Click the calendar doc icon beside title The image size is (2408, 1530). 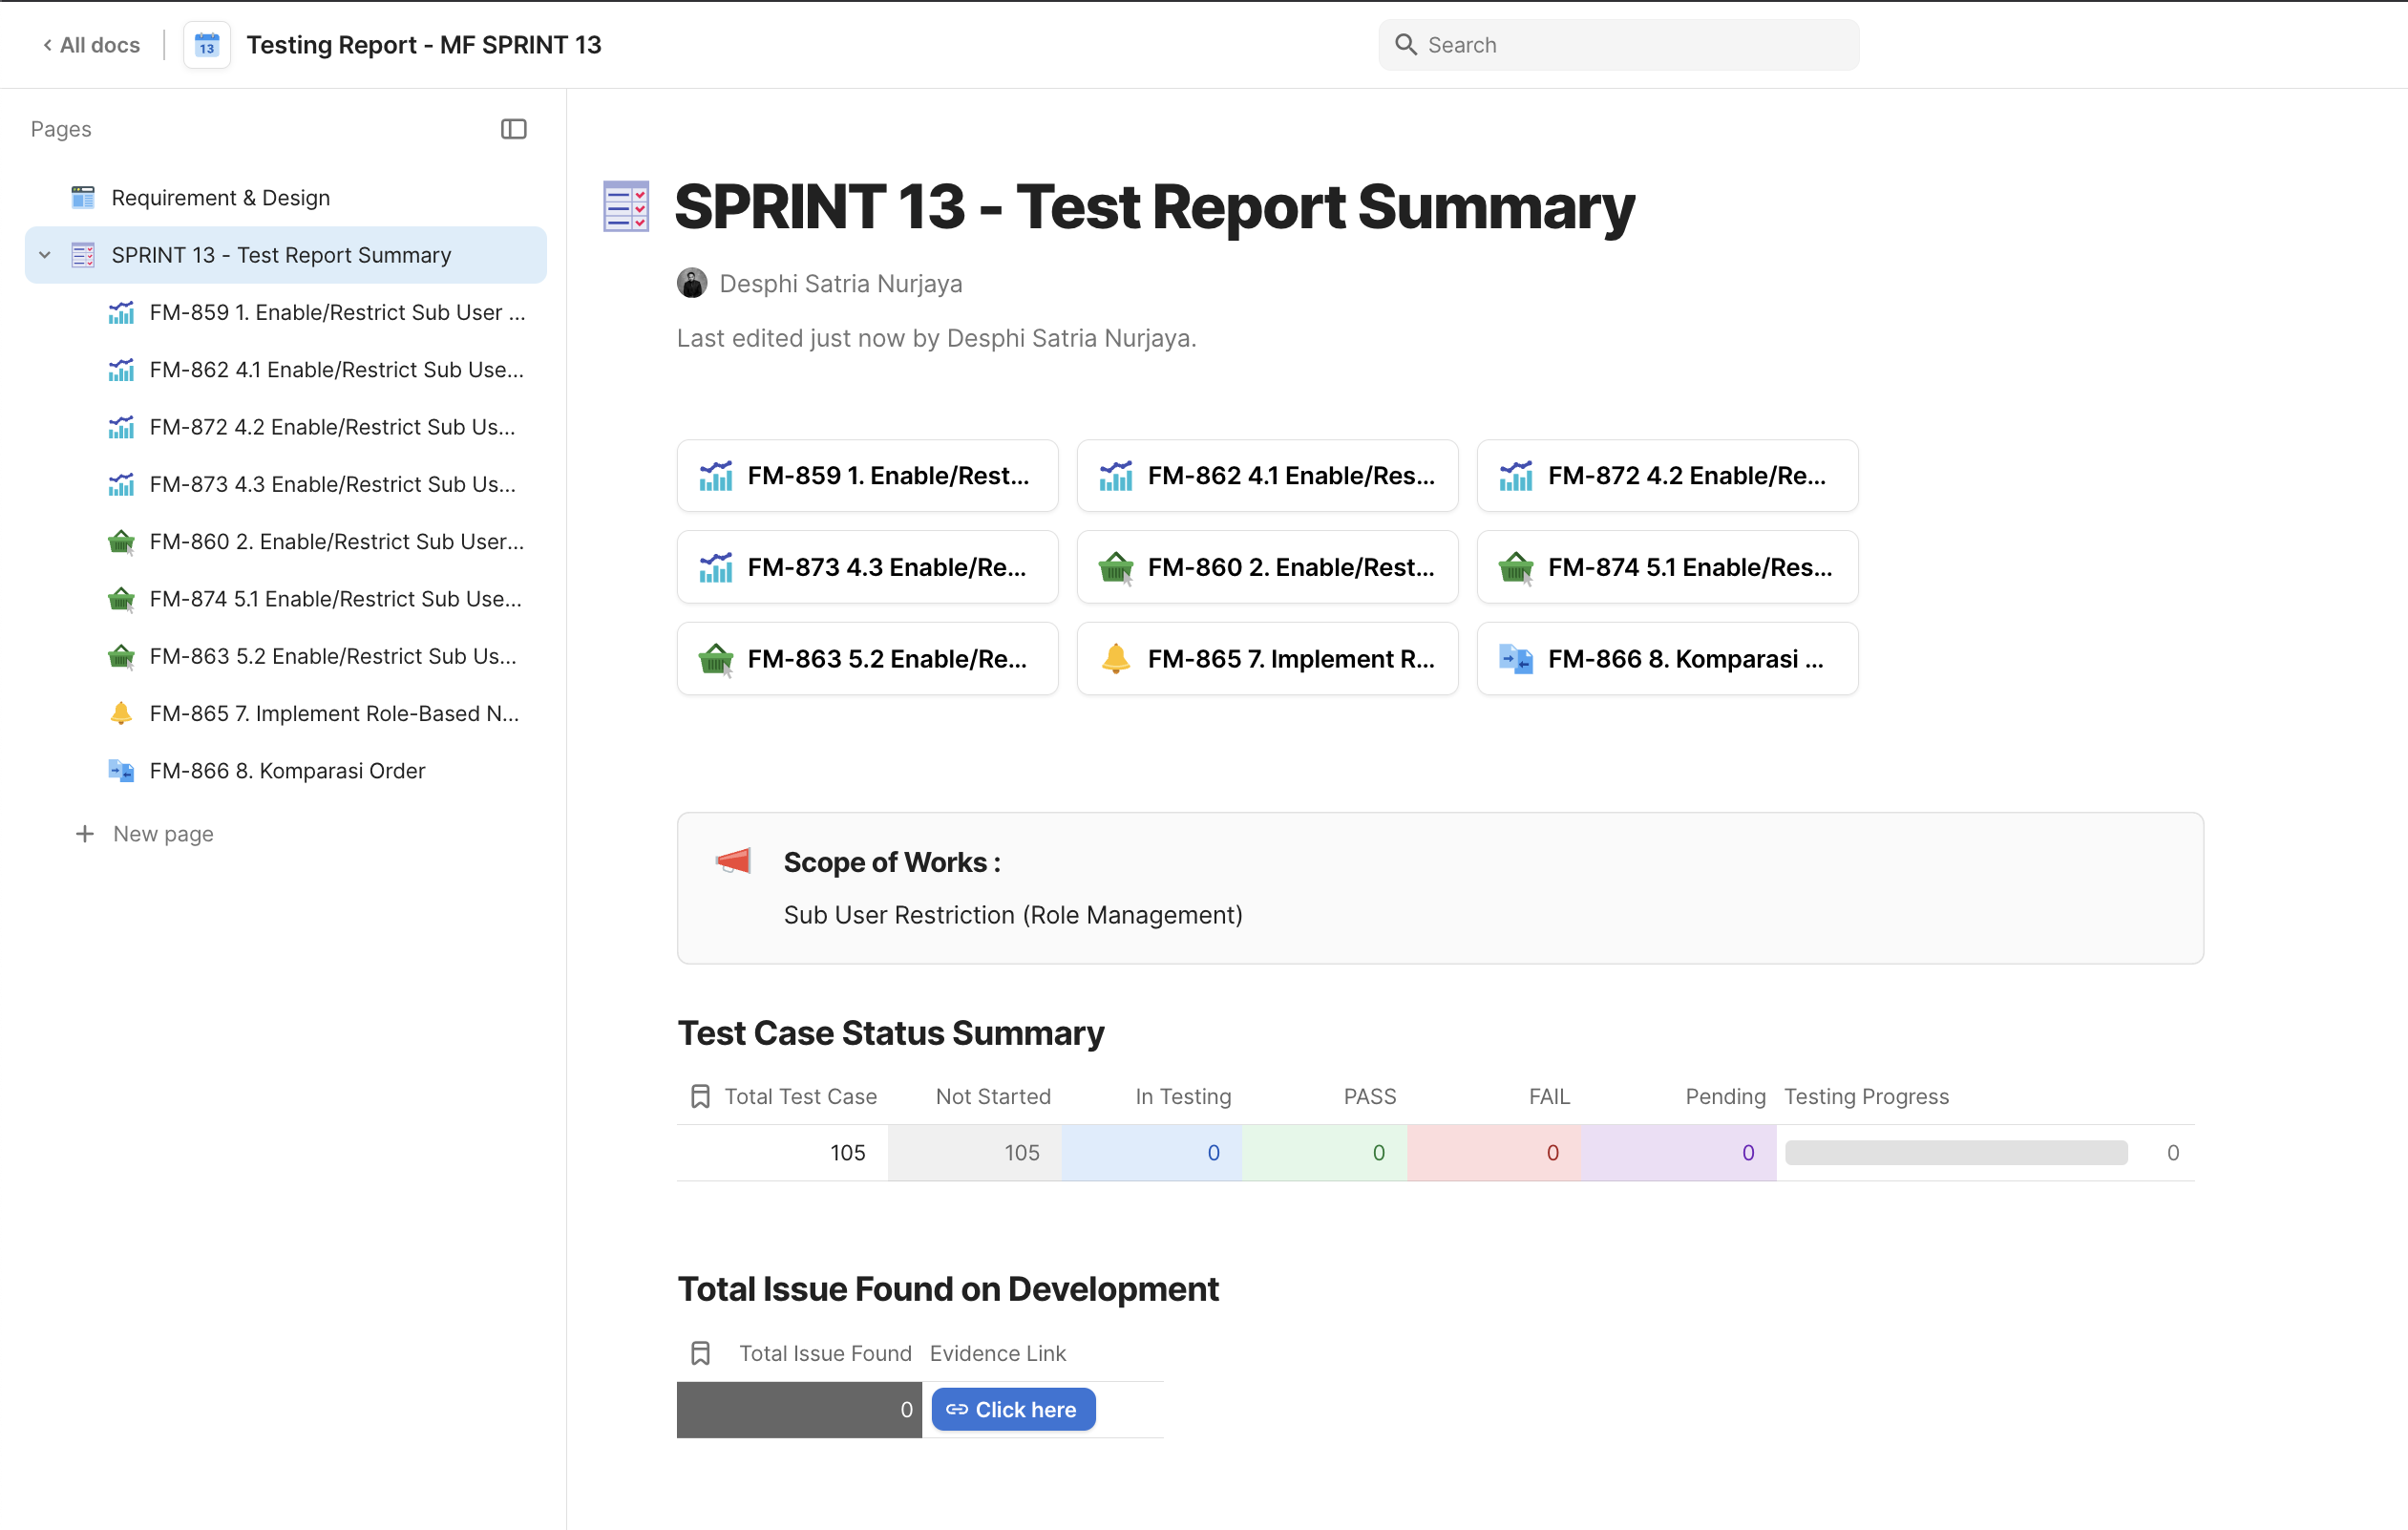(207, 45)
